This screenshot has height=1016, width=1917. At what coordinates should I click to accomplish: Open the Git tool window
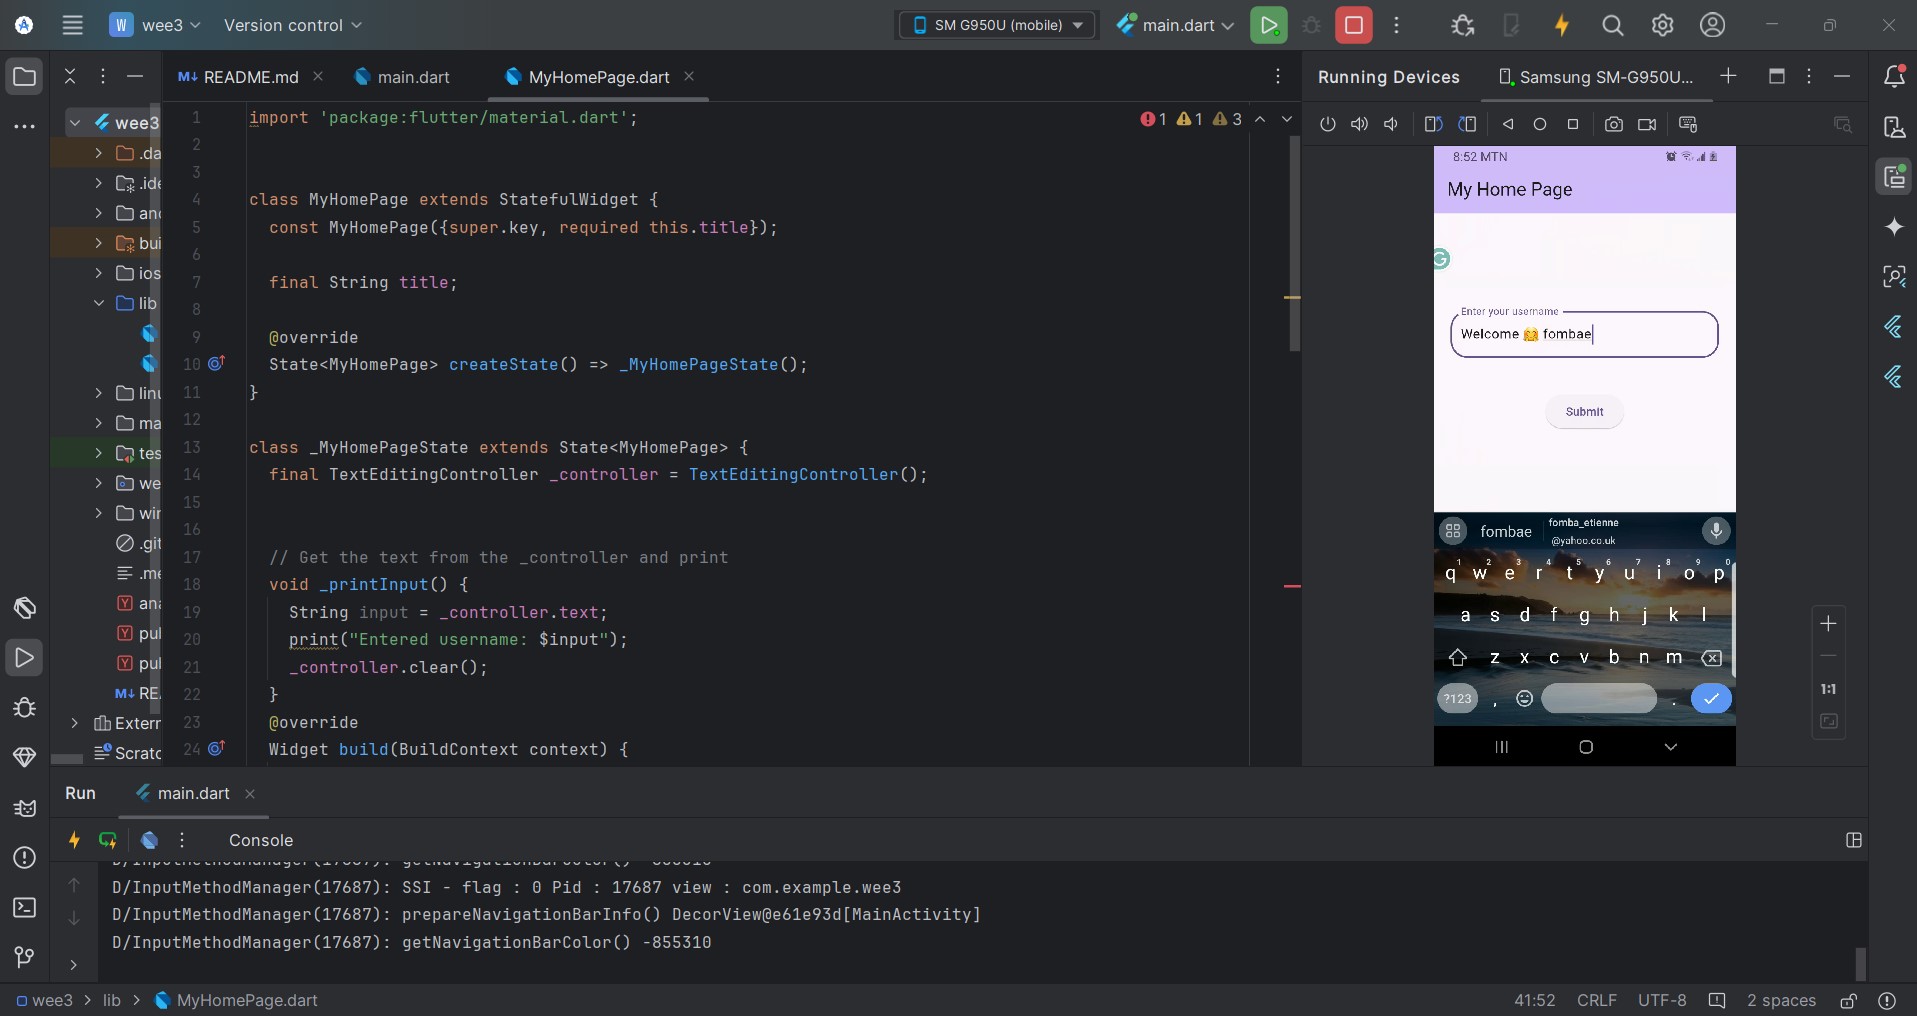pos(24,957)
